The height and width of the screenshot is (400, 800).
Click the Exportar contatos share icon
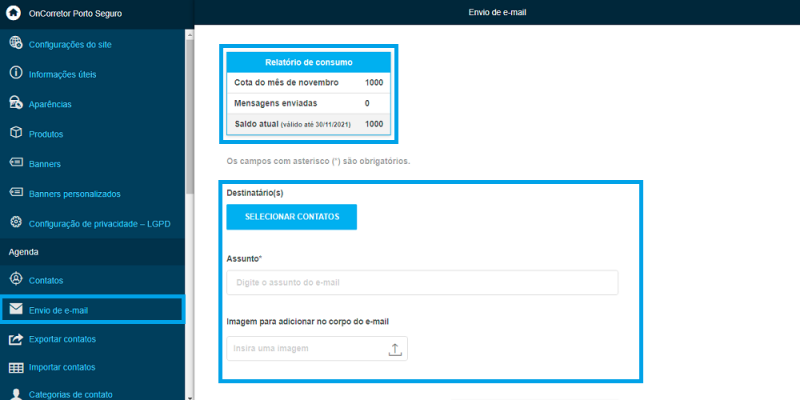click(x=16, y=339)
